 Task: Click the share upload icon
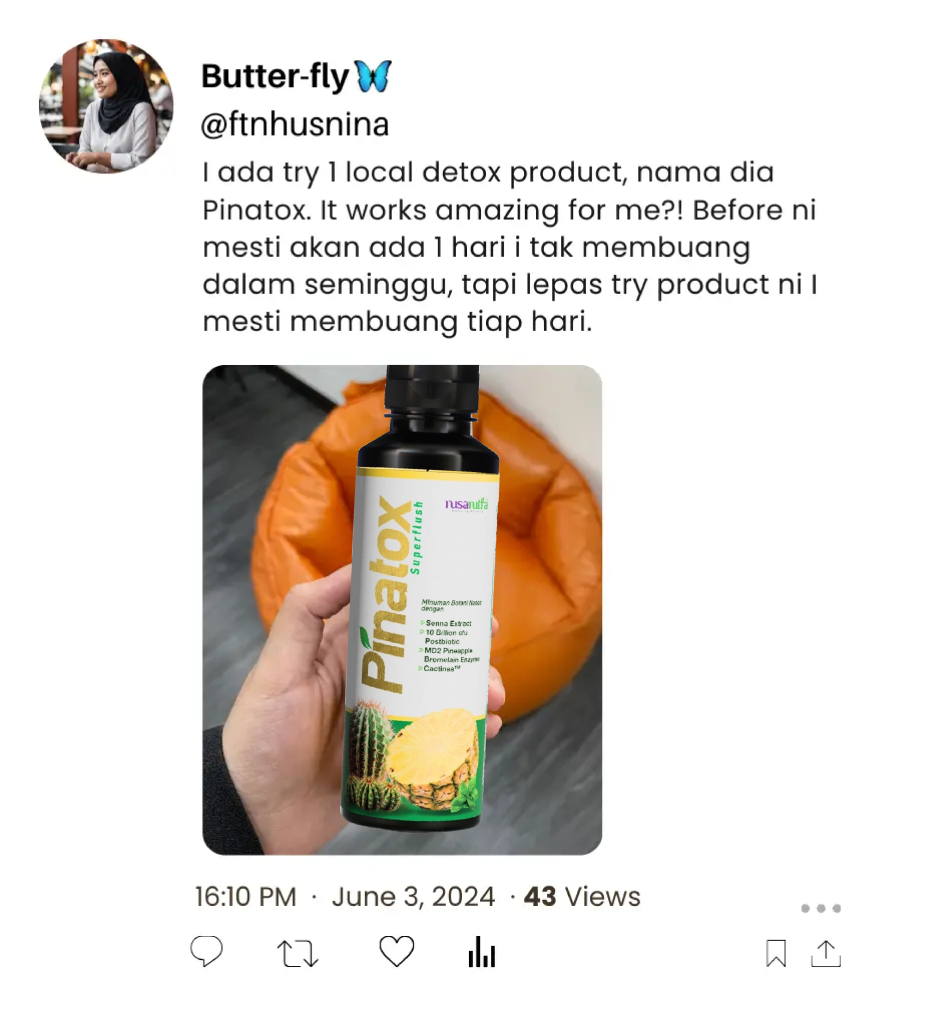click(x=826, y=953)
